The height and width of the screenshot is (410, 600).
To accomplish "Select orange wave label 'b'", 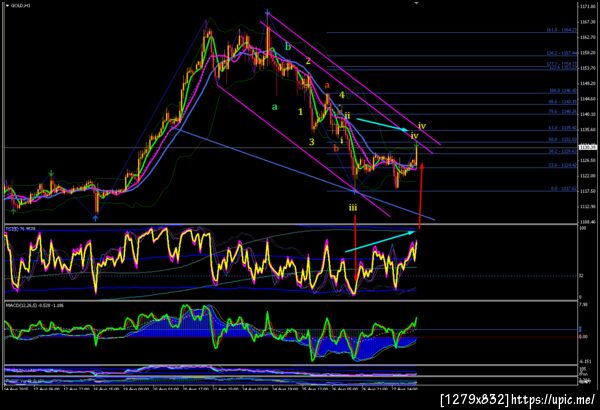I will (336, 148).
